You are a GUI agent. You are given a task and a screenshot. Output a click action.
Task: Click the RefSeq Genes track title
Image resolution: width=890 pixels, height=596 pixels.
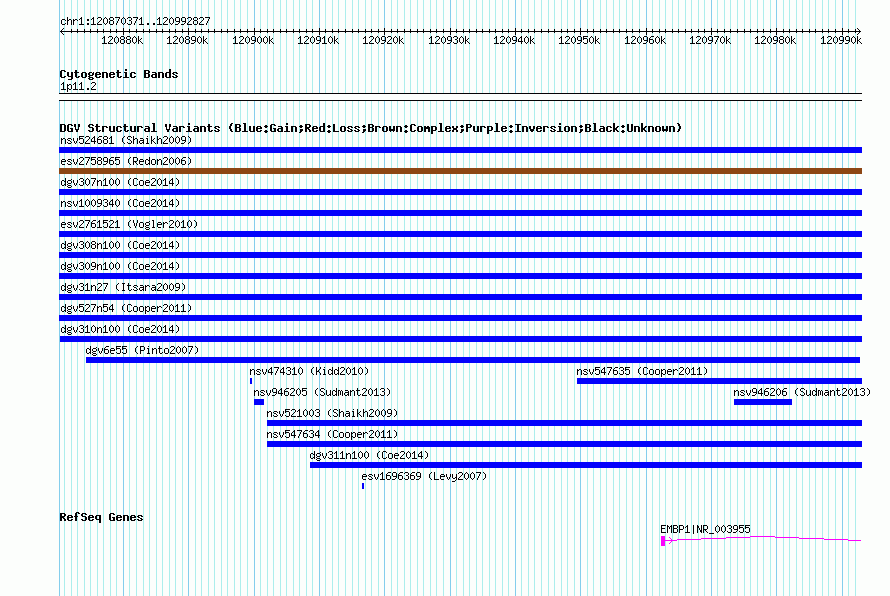coord(102,517)
